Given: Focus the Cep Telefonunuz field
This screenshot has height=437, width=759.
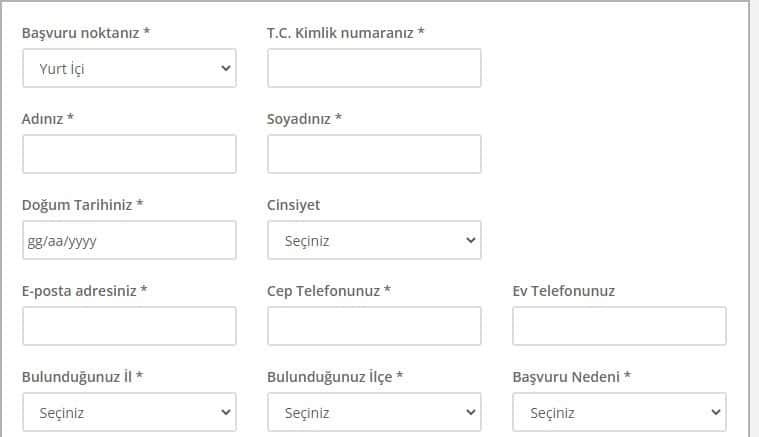Looking at the screenshot, I should 374,326.
